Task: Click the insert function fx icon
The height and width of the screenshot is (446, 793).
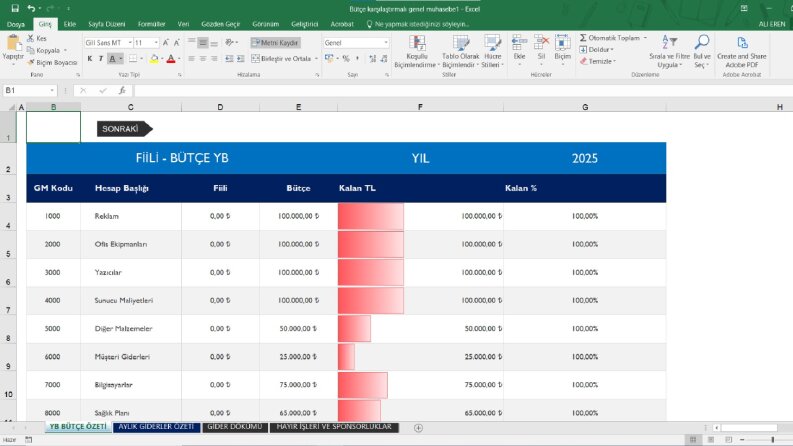Action: (x=122, y=91)
